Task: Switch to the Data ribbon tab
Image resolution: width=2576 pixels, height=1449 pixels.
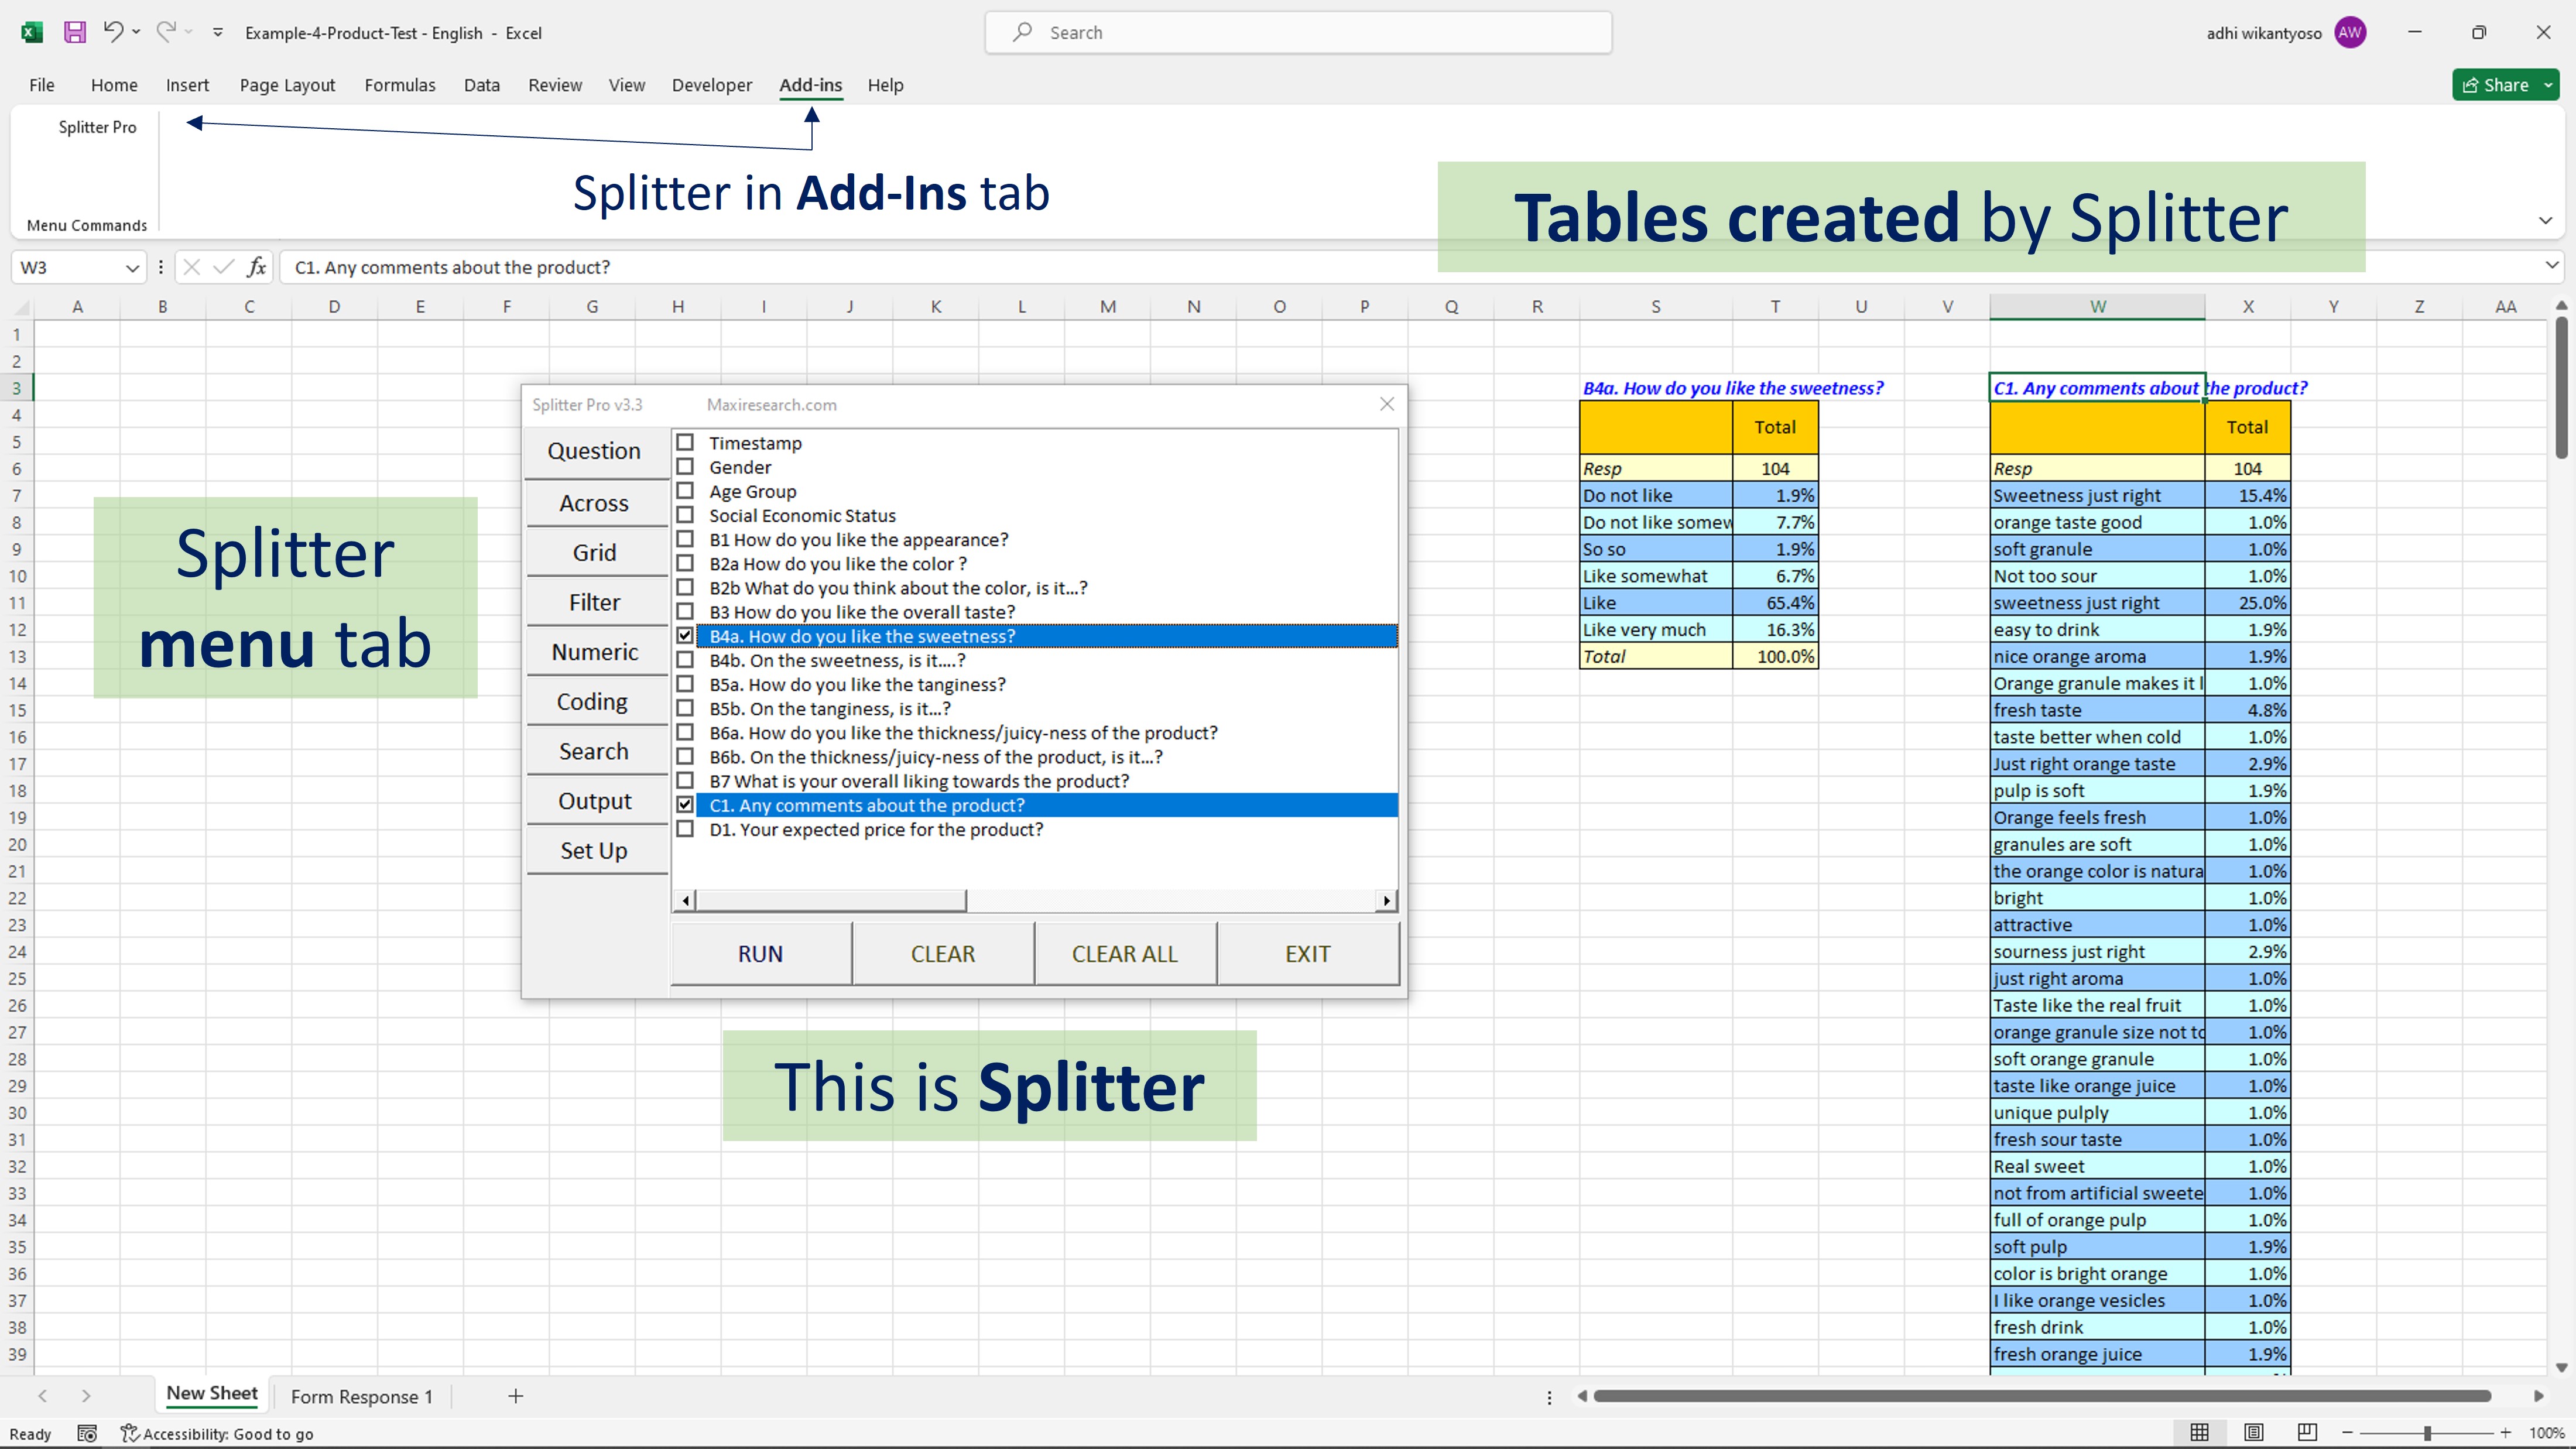Action: [481, 85]
